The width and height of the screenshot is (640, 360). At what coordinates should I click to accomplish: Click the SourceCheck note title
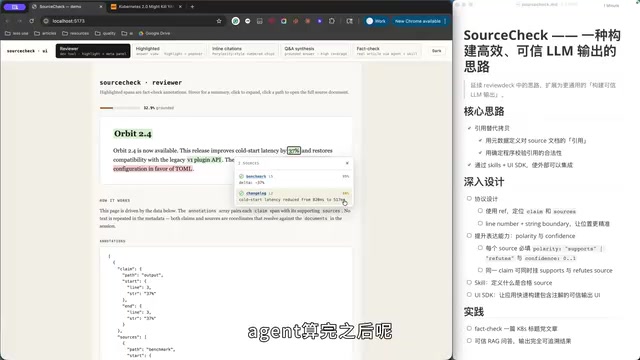point(542,51)
